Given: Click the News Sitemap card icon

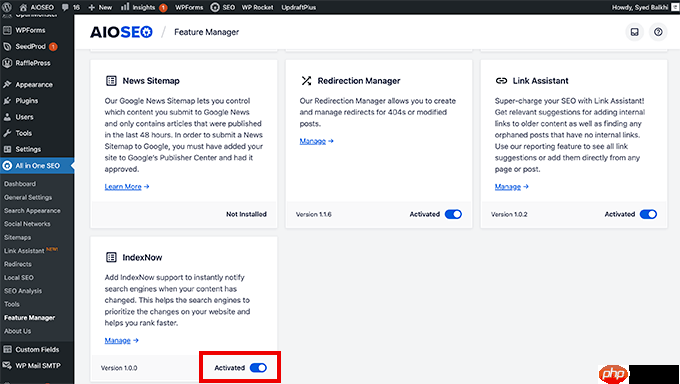Looking at the screenshot, I should coord(111,81).
